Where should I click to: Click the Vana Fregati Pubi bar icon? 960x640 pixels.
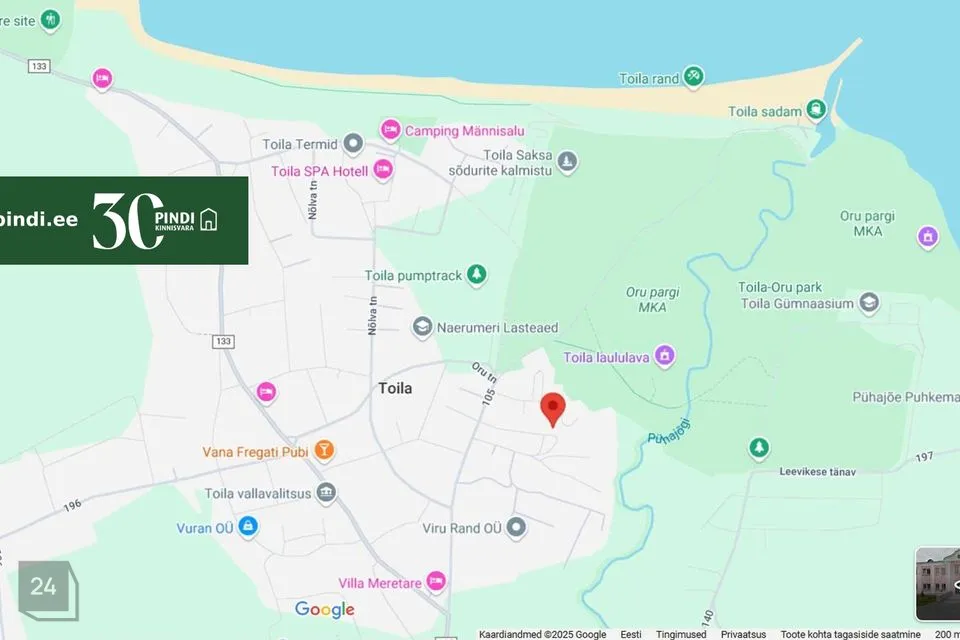coord(324,451)
